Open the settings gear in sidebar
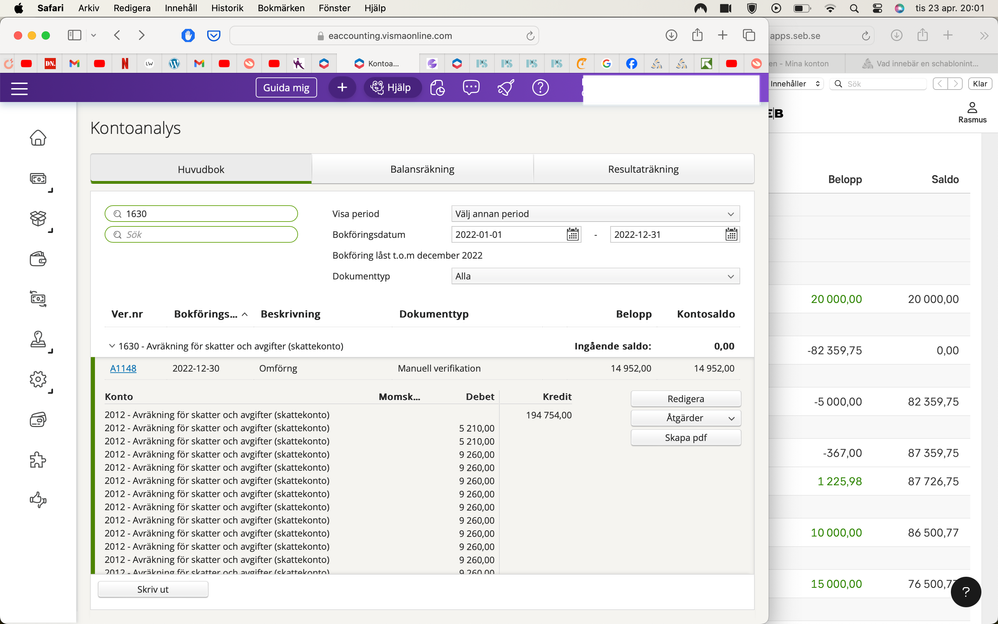 tap(38, 379)
